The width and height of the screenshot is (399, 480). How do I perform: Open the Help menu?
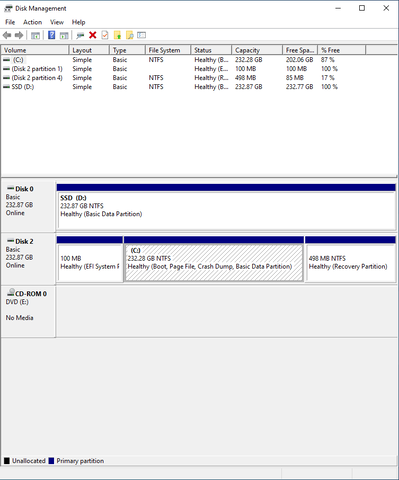click(78, 22)
